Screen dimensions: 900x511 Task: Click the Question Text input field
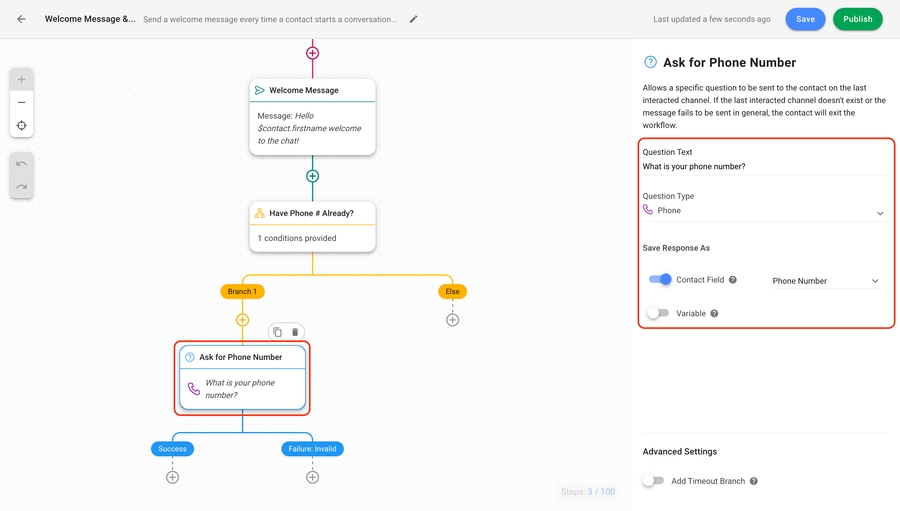[x=764, y=167]
